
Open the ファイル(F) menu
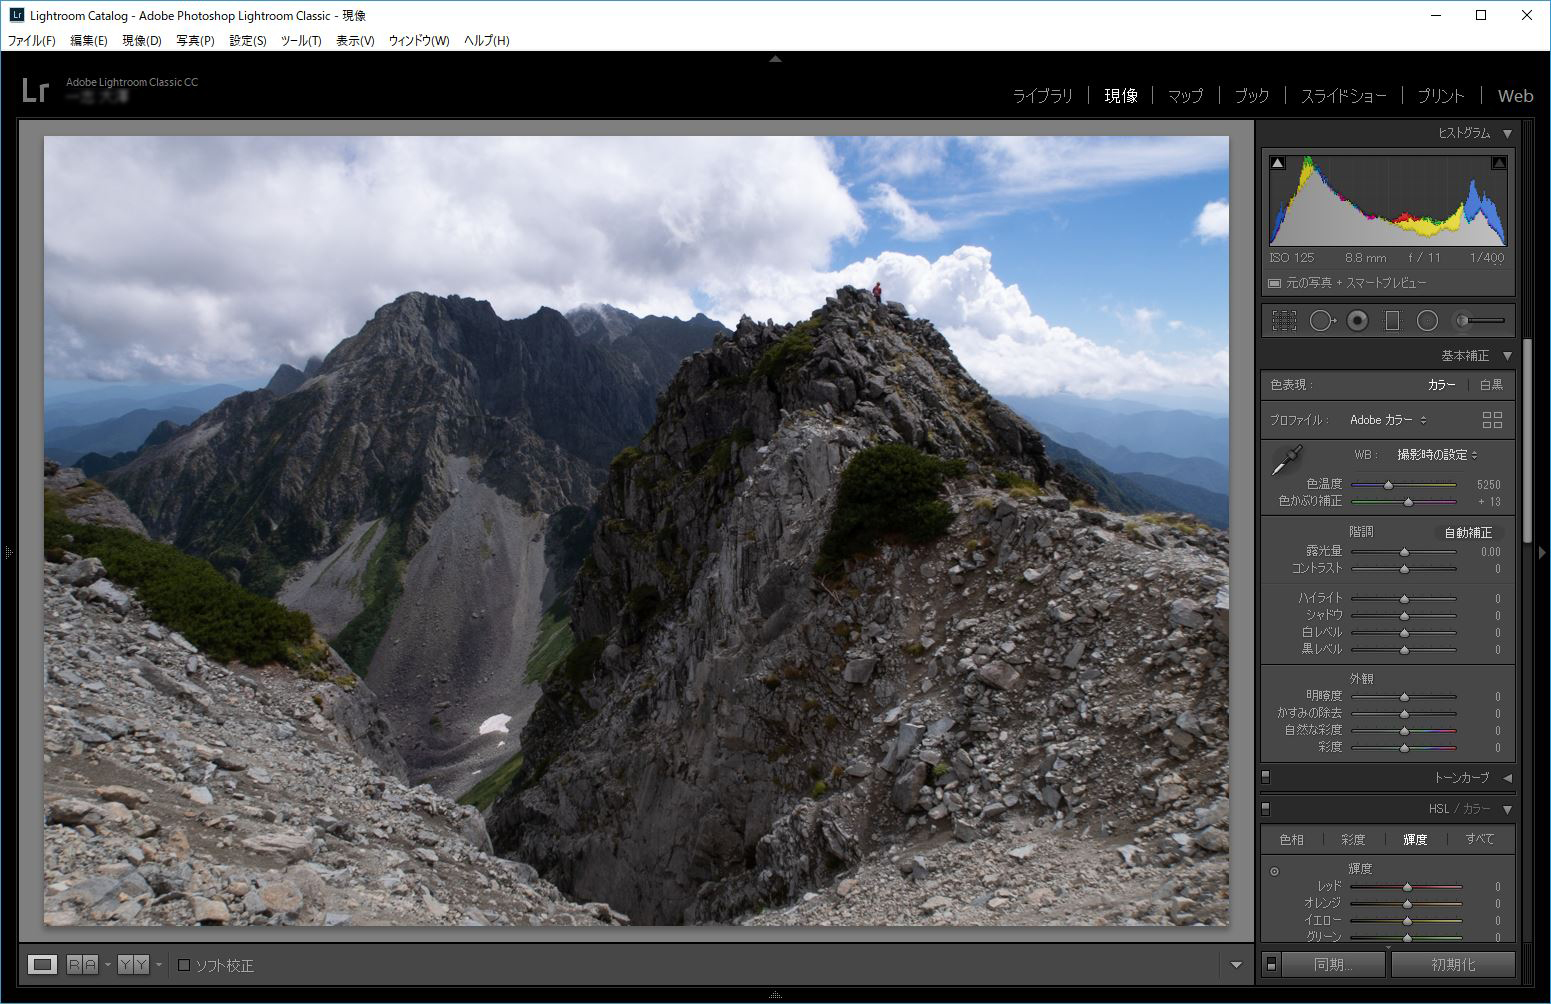coord(31,41)
